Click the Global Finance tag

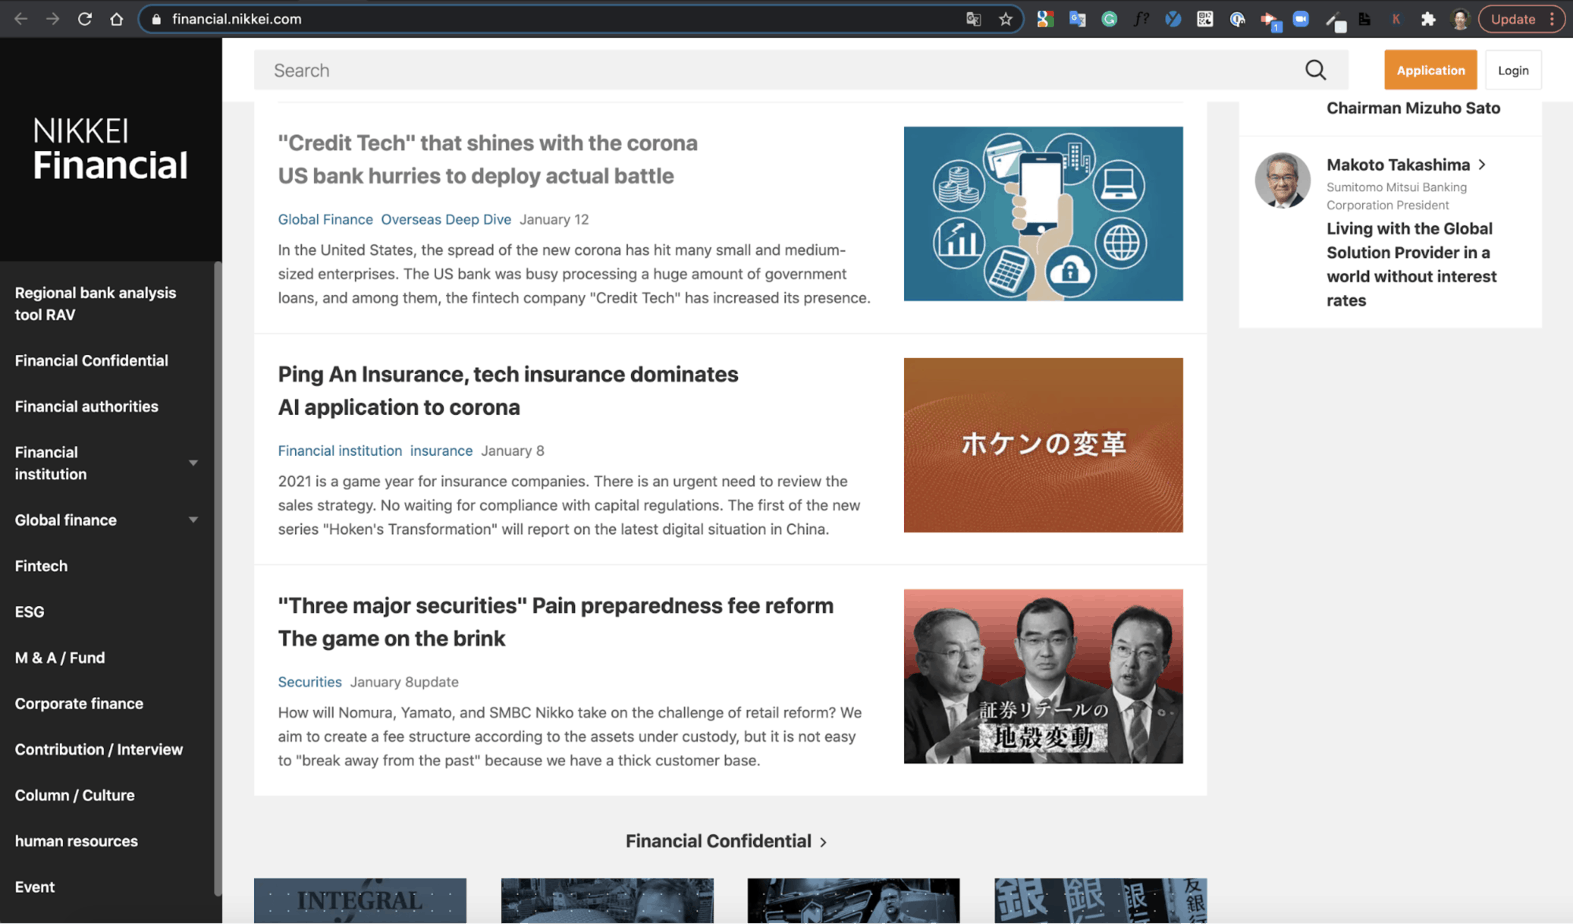click(325, 219)
